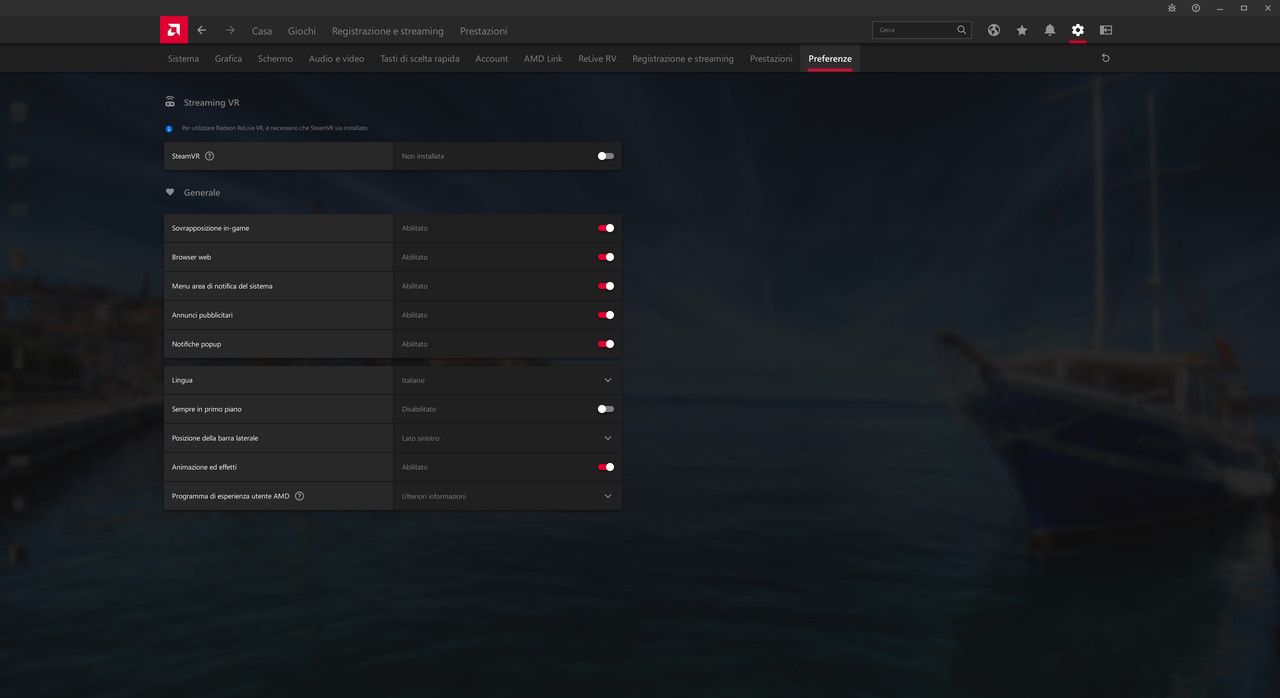Close the Radeon Software window

tap(1268, 8)
